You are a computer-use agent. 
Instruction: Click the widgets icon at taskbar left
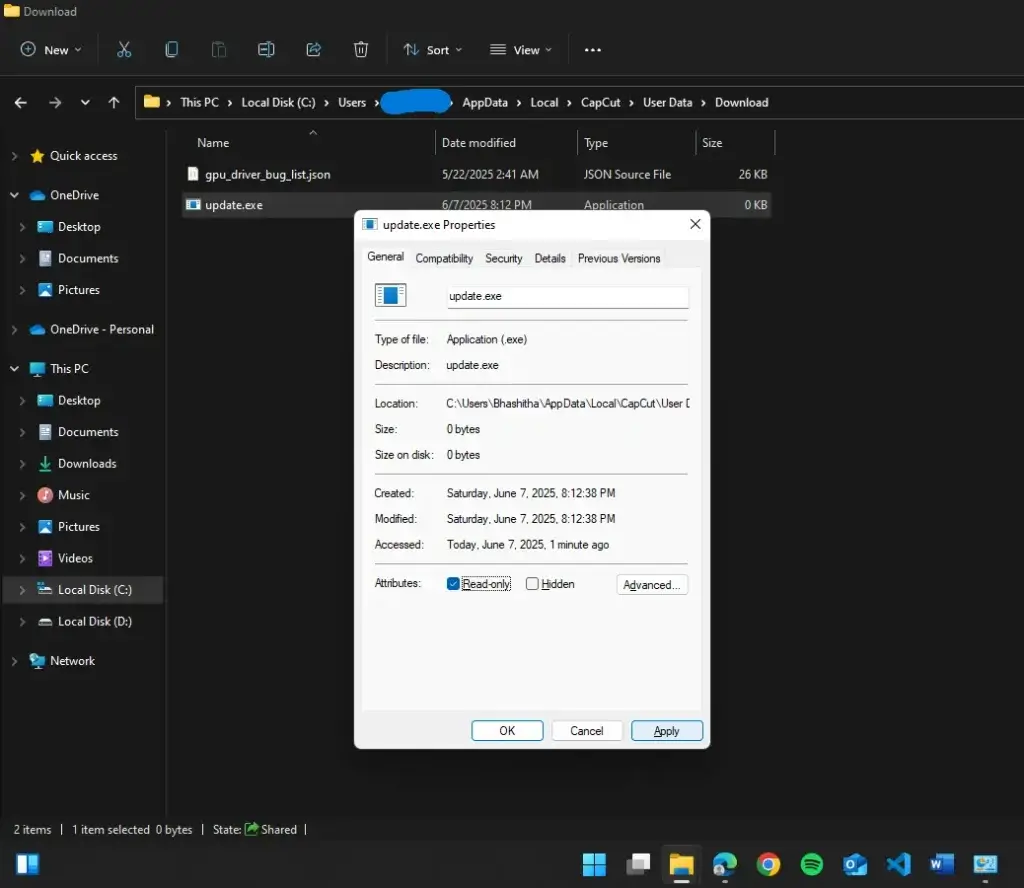27,864
